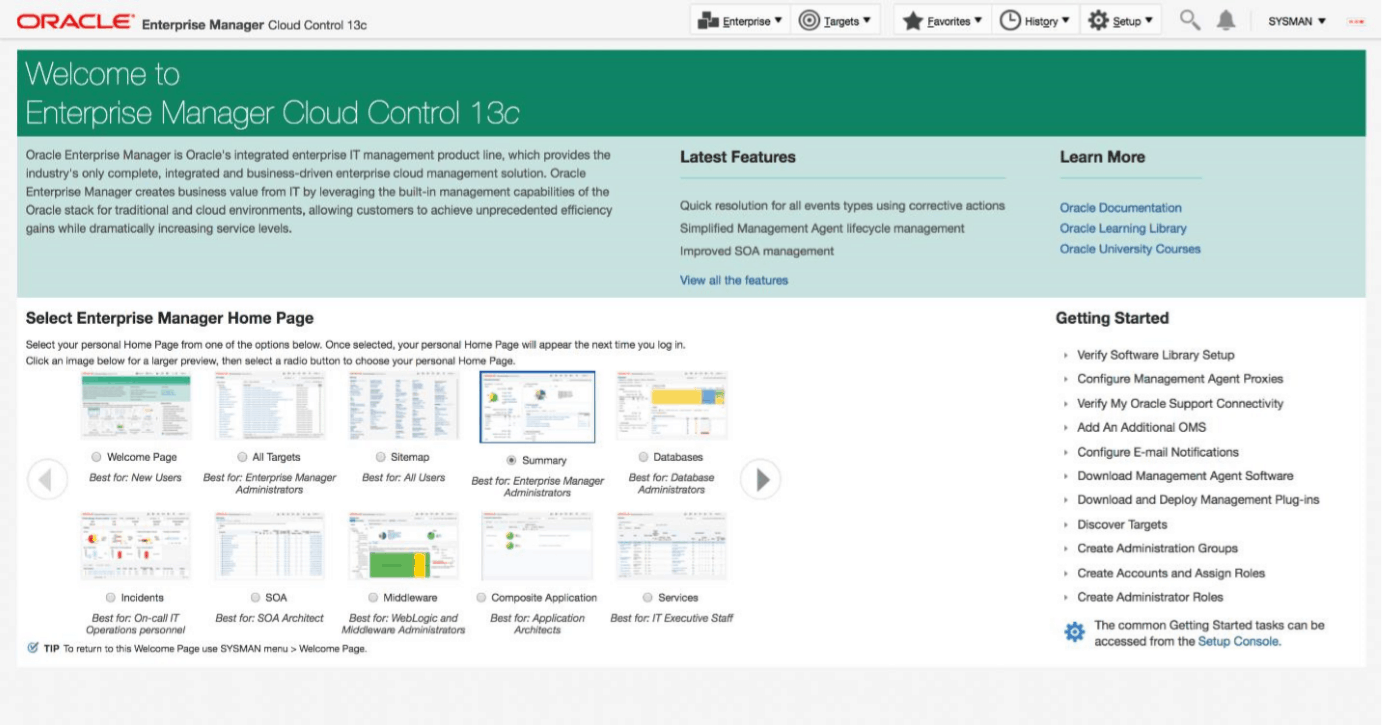Screen dimensions: 1382x725
Task: Select the Summary home page radio button
Action: 510,460
